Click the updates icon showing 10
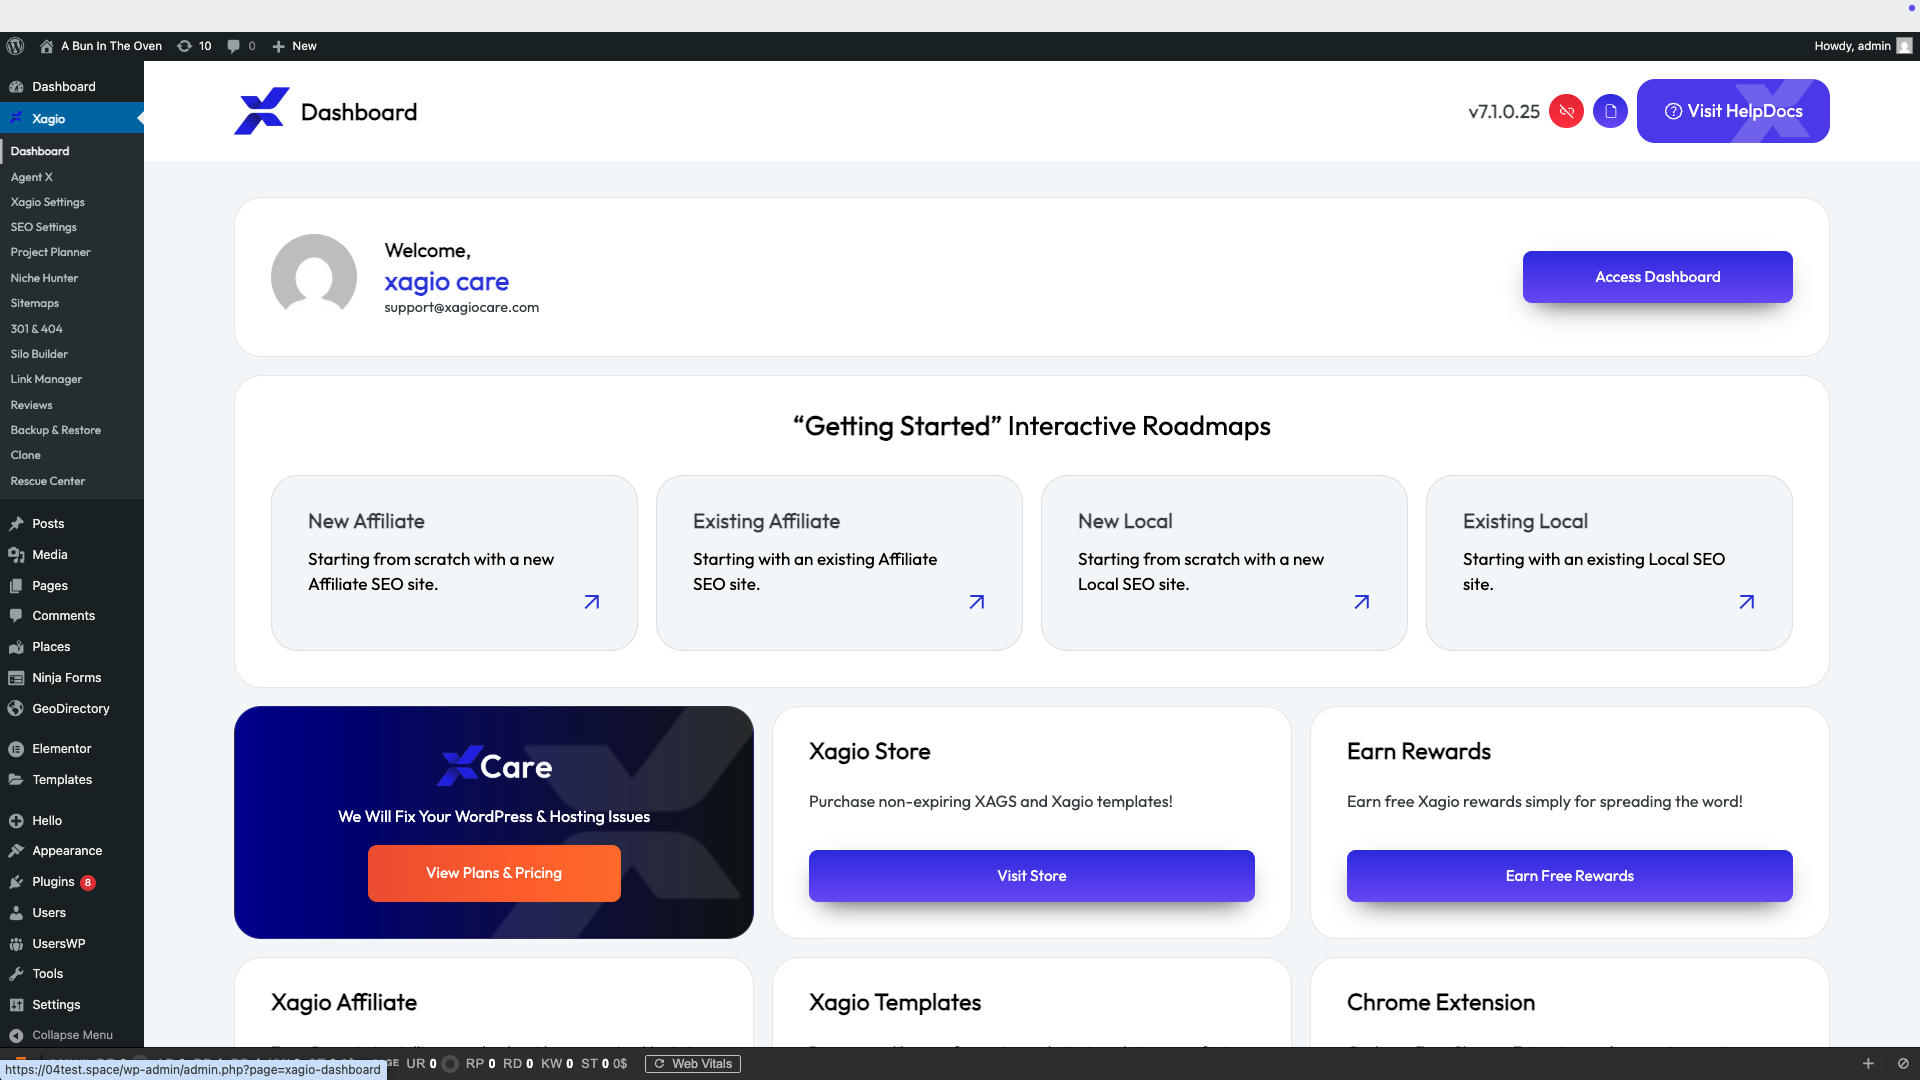Viewport: 1920px width, 1080px height. tap(194, 46)
